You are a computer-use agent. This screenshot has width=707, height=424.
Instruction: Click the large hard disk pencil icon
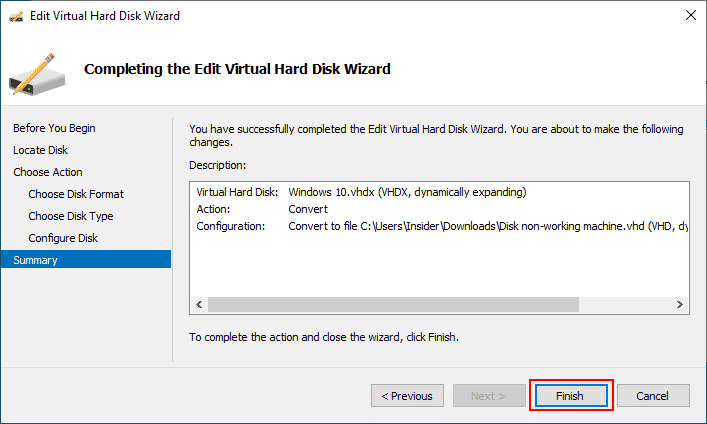37,74
